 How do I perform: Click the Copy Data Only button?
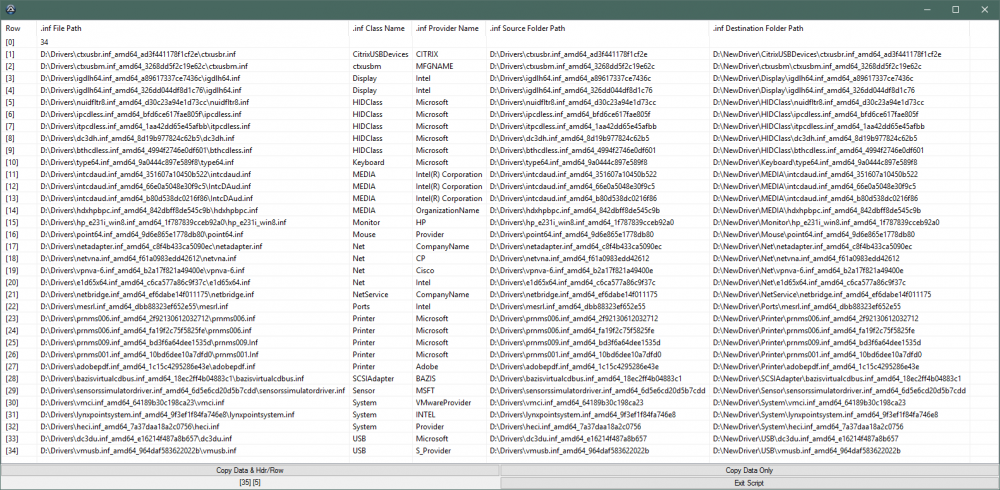pyautogui.click(x=749, y=470)
